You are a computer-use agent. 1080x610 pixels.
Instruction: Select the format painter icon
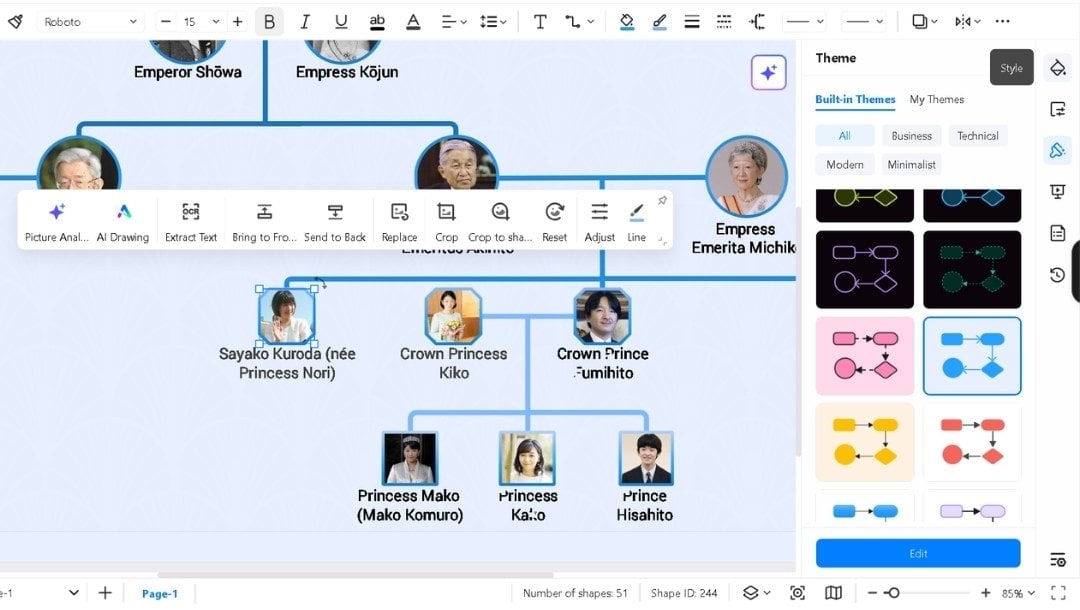click(x=15, y=20)
